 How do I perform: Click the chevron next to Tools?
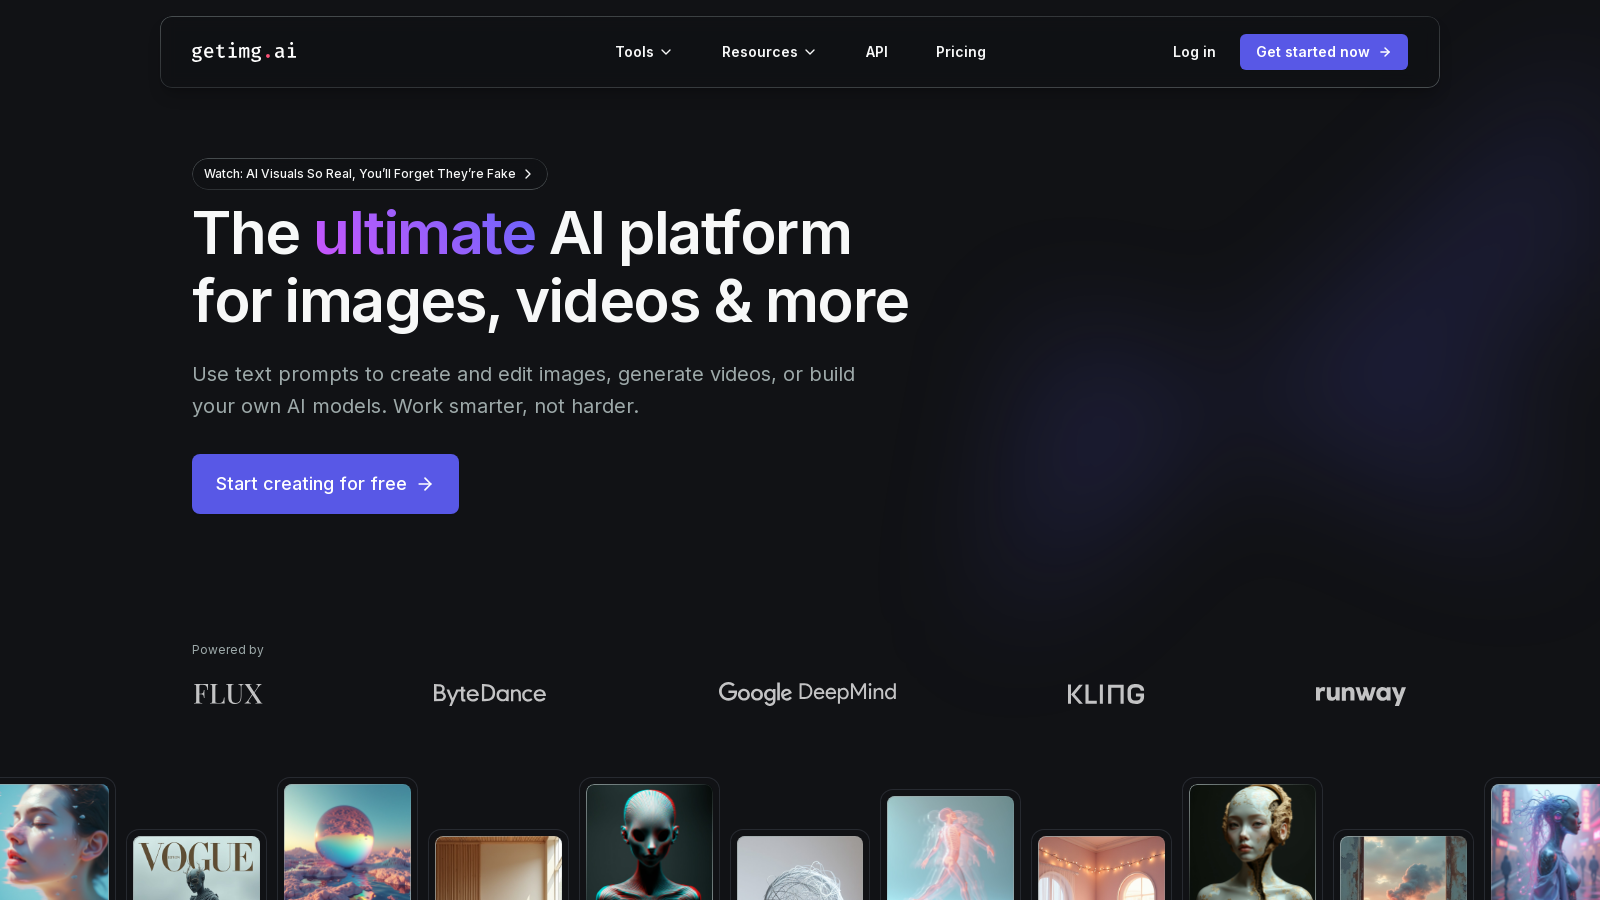click(667, 52)
